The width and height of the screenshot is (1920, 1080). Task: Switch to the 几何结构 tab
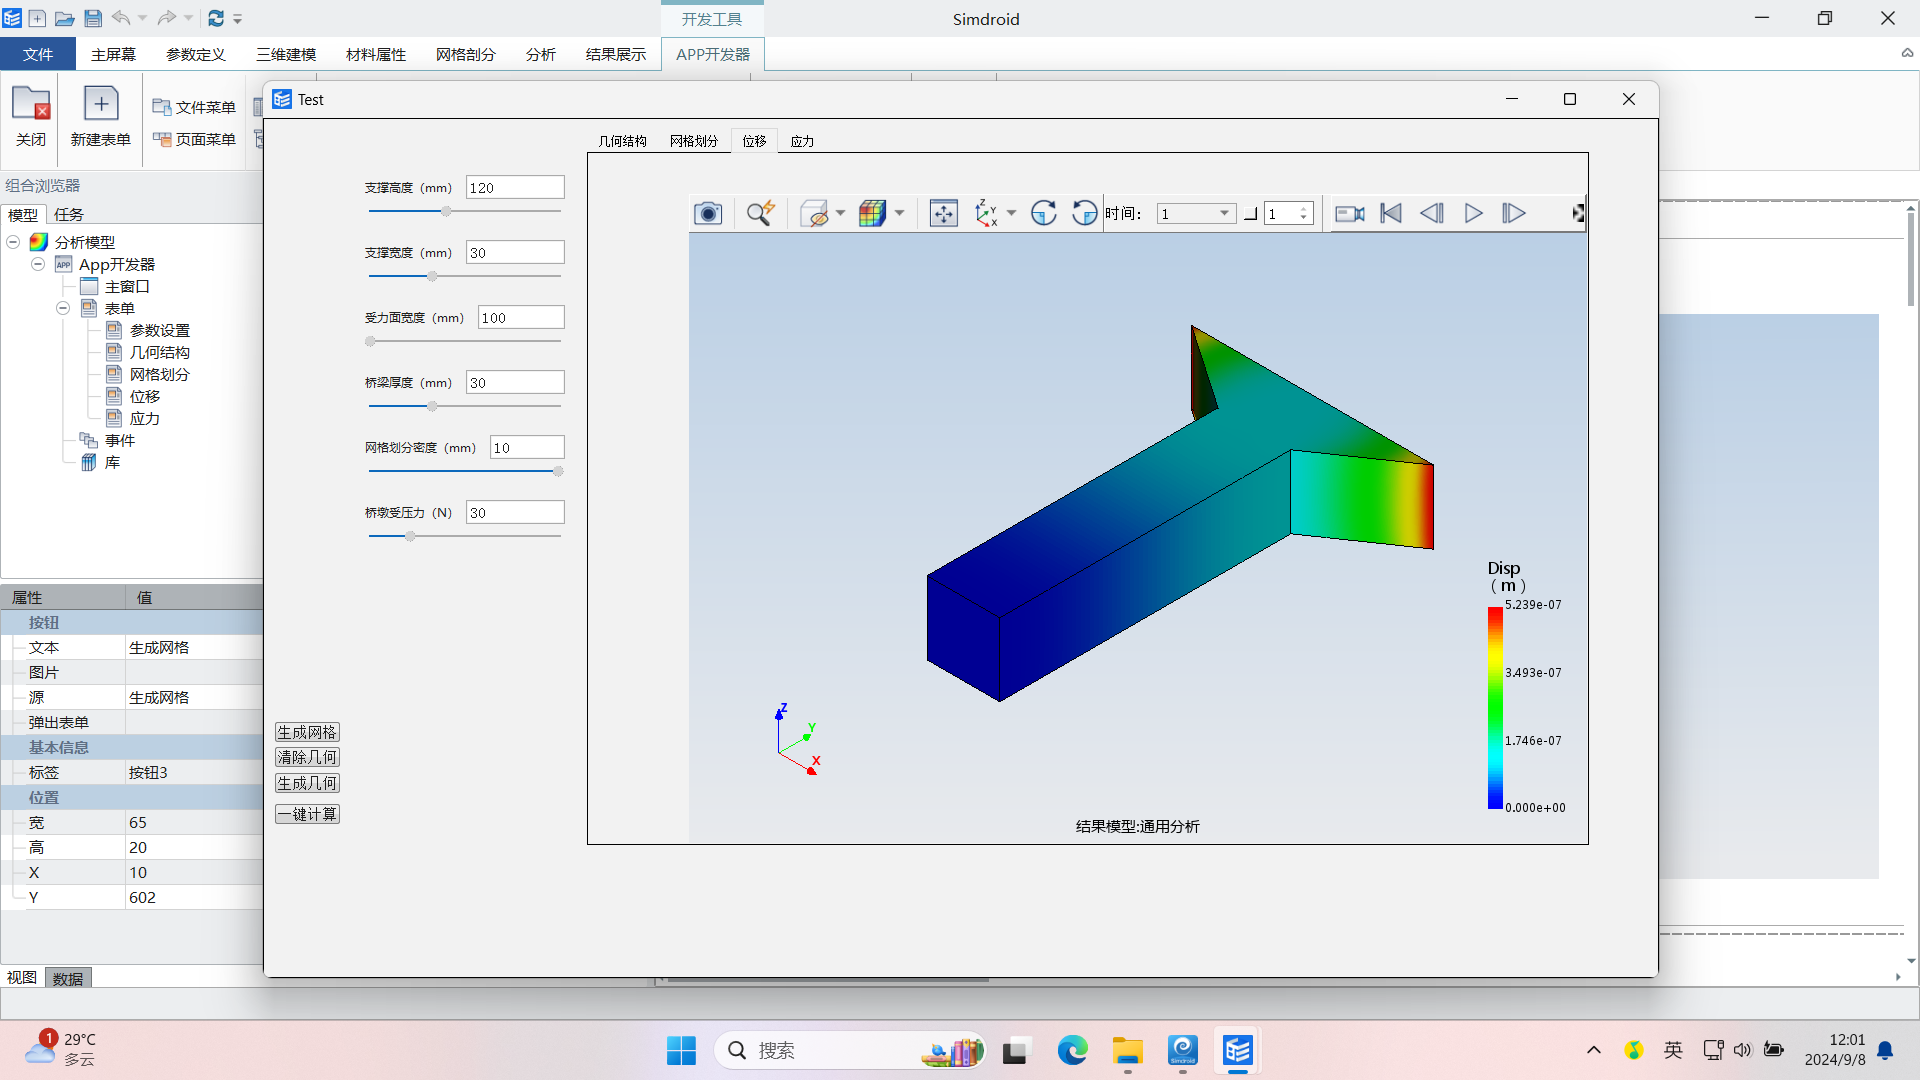coord(622,141)
